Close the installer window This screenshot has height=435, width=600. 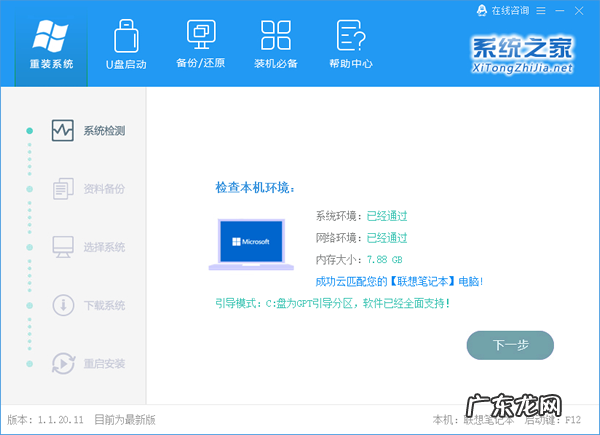[579, 11]
